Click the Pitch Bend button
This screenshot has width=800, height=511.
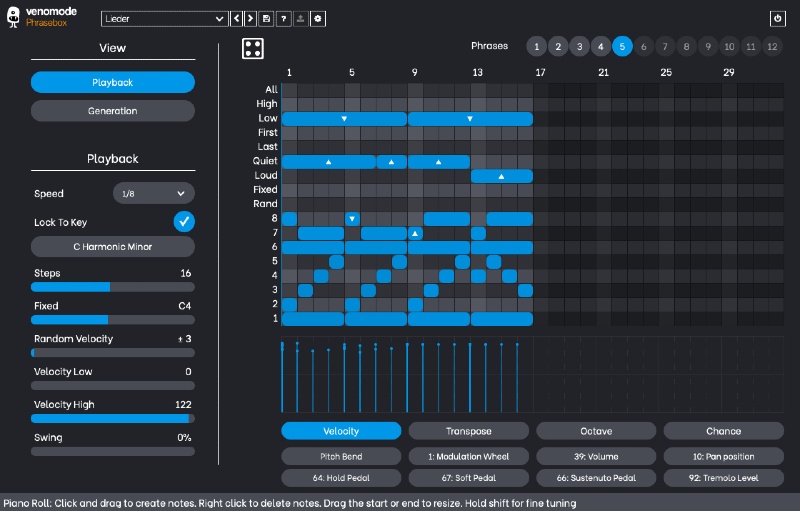341,456
